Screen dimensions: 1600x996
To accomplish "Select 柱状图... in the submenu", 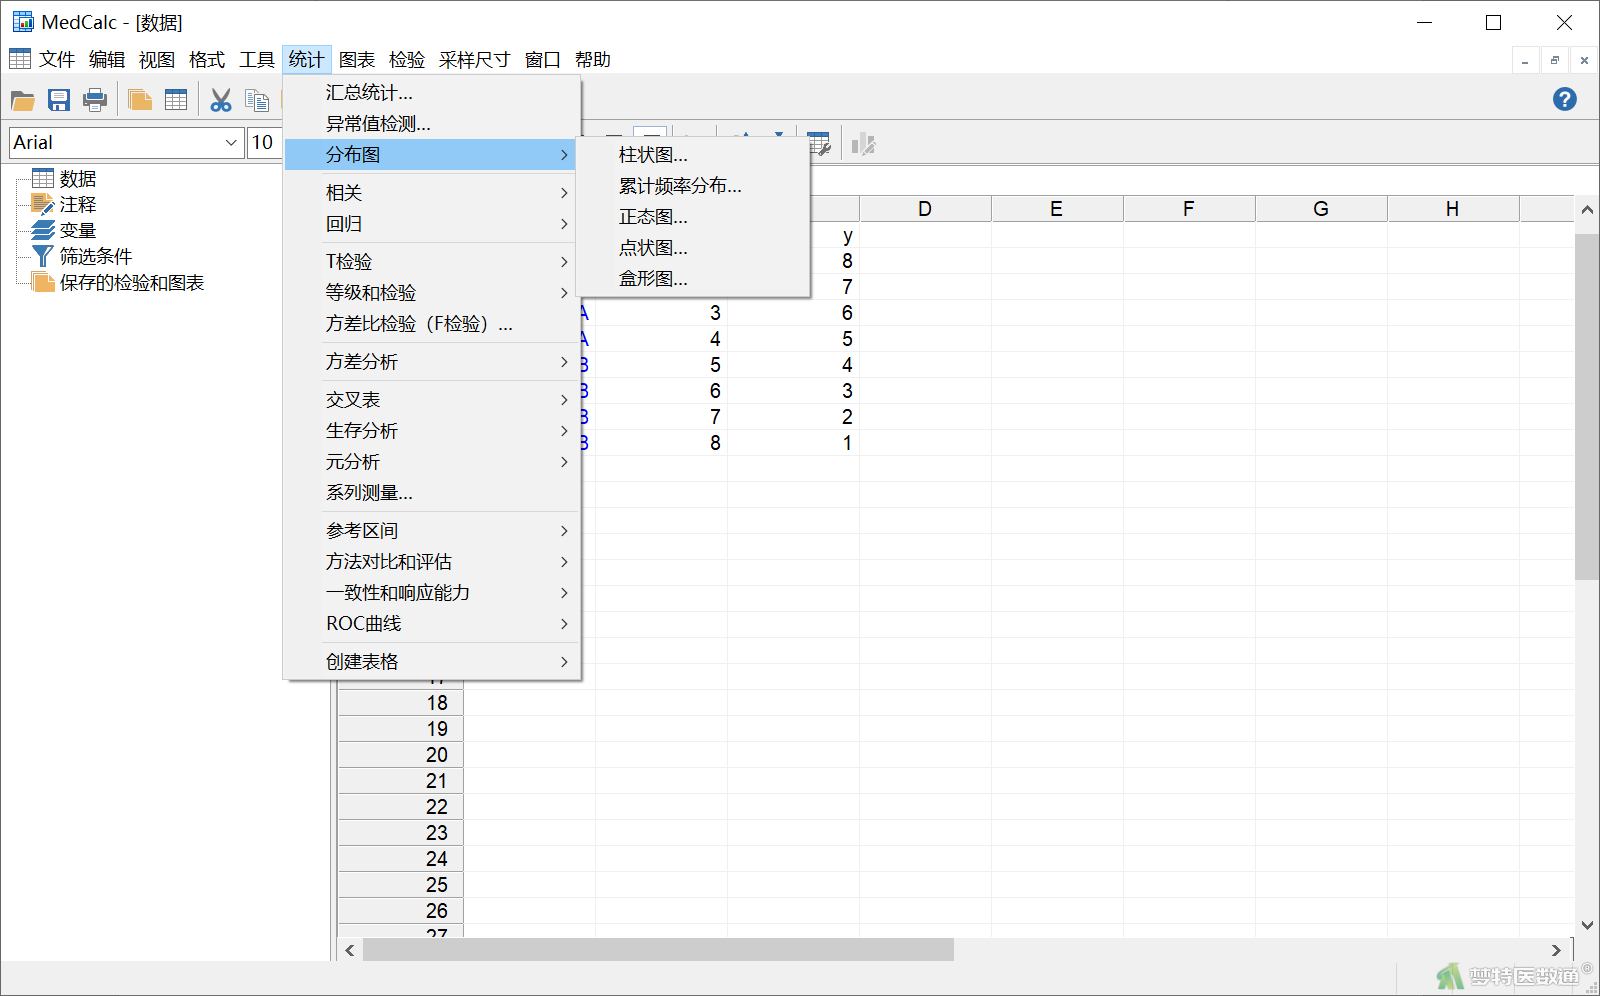I will coord(693,155).
